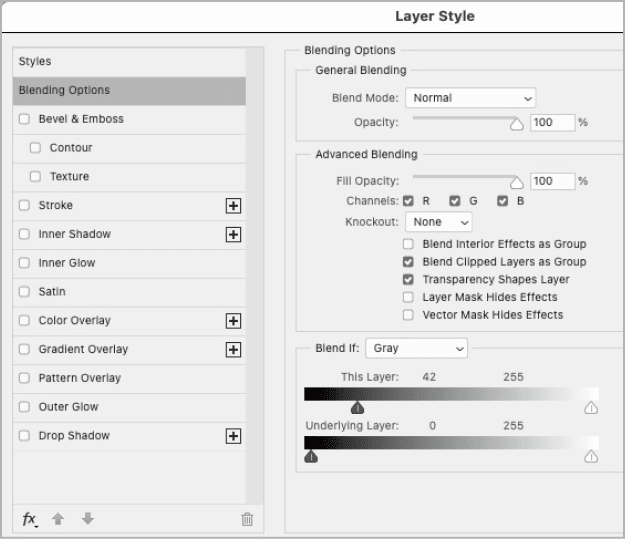The height and width of the screenshot is (539, 625).
Task: Expand the Blend If Gray dropdown
Action: coord(416,348)
